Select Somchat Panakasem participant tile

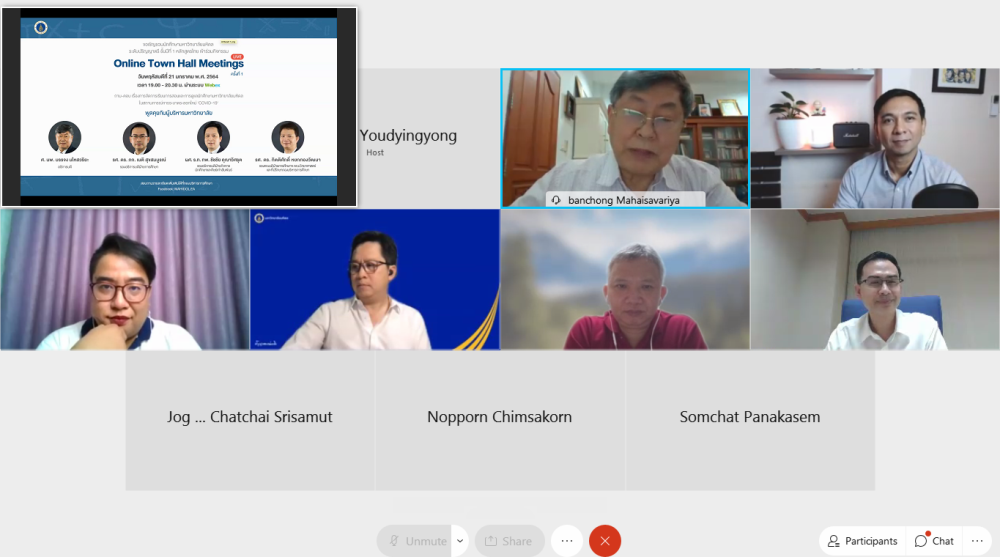pyautogui.click(x=750, y=418)
